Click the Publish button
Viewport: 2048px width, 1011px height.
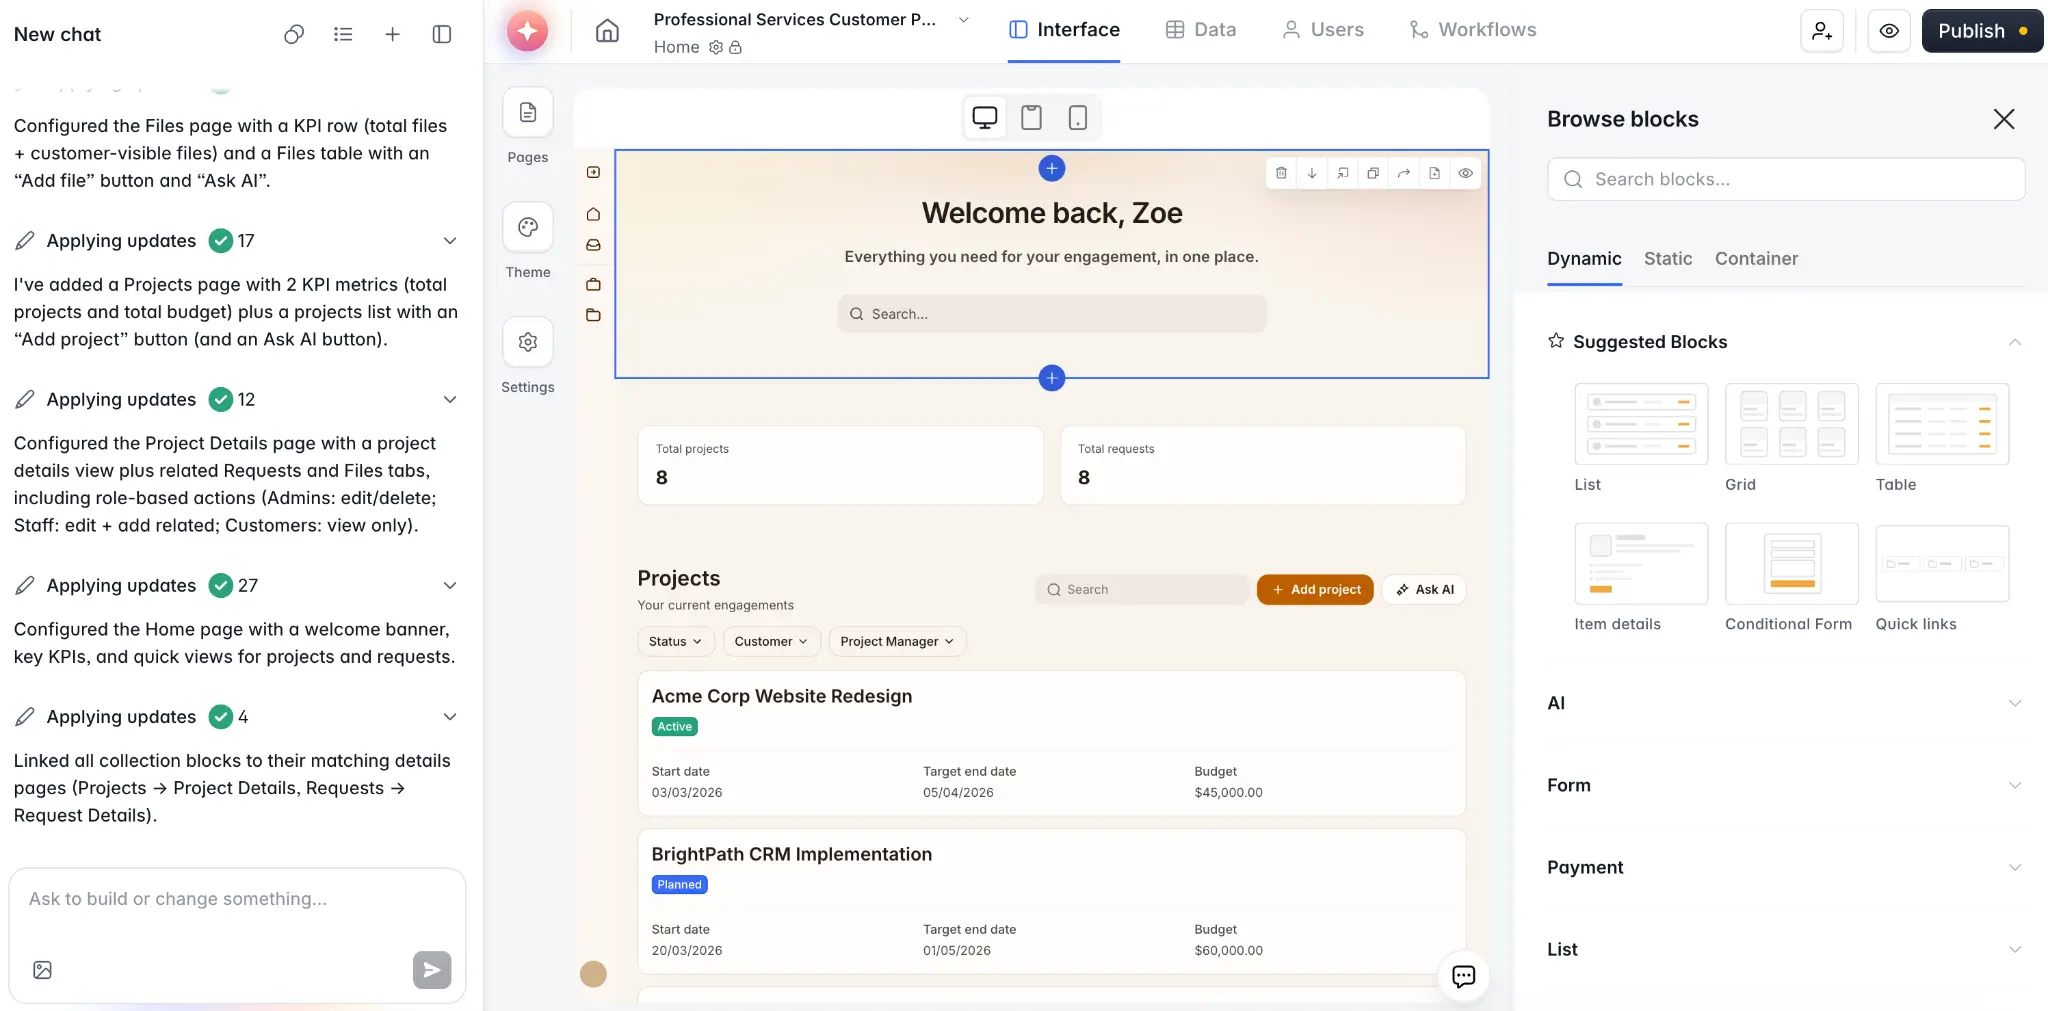pyautogui.click(x=1978, y=30)
